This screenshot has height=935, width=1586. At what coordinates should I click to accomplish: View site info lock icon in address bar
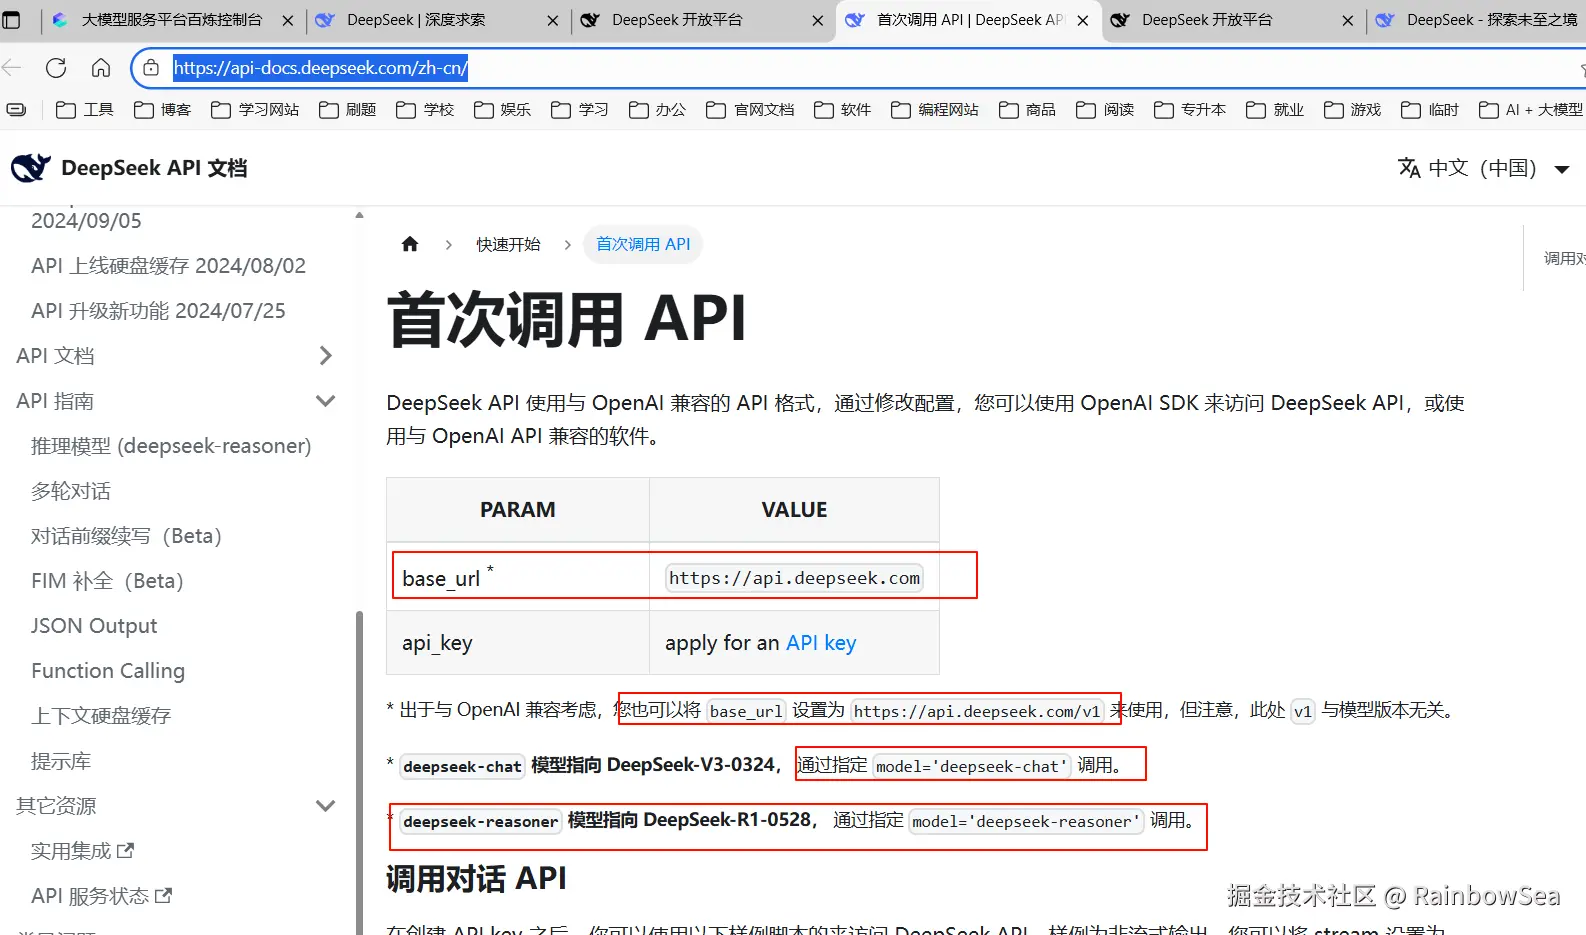click(x=151, y=68)
